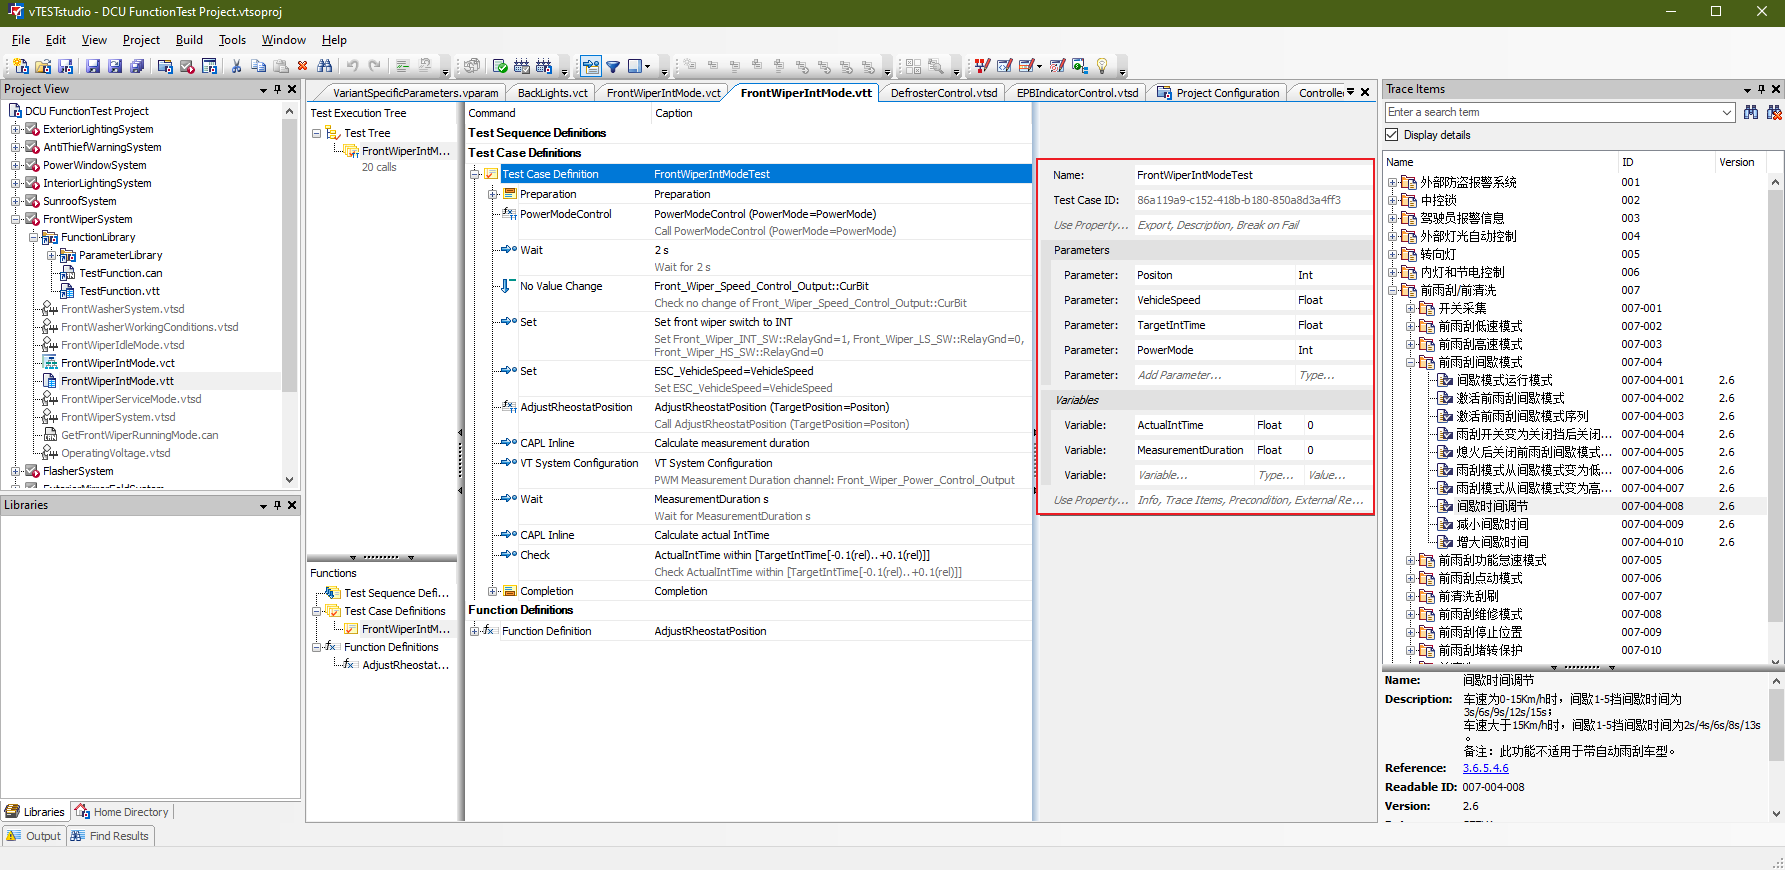This screenshot has width=1785, height=870.
Task: Click the FrontWiperSystem folder icon in Project View
Action: (33, 219)
